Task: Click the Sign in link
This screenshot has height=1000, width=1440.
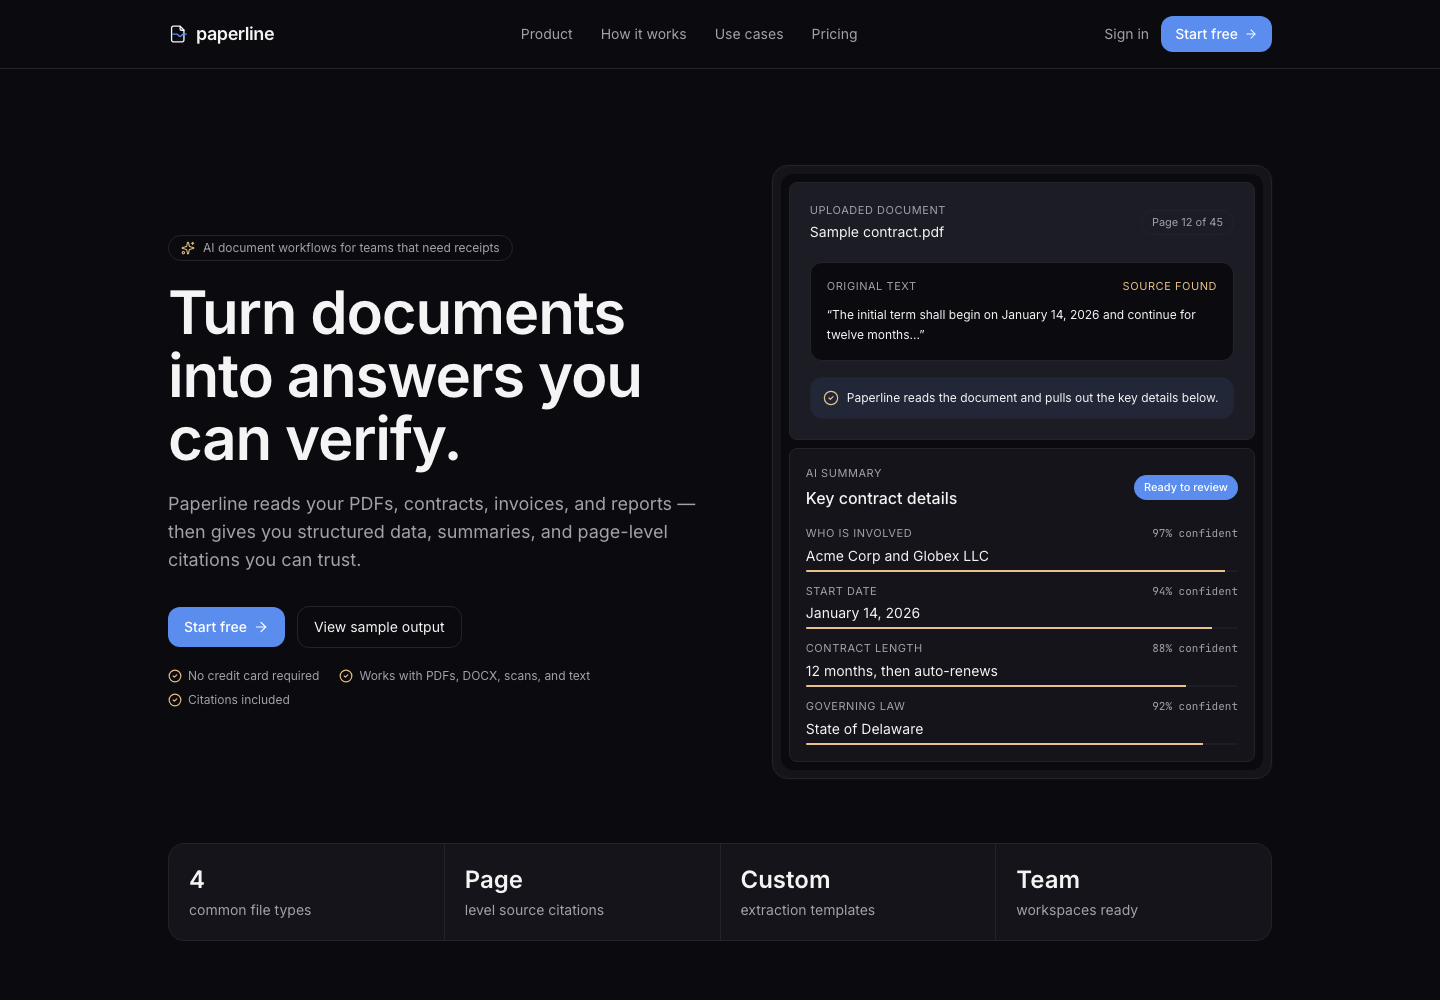Action: [x=1126, y=34]
